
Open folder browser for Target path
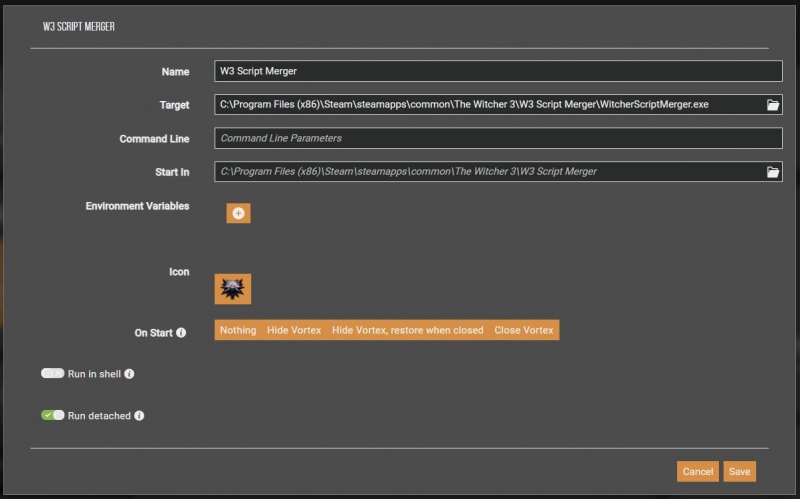pyautogui.click(x=773, y=105)
